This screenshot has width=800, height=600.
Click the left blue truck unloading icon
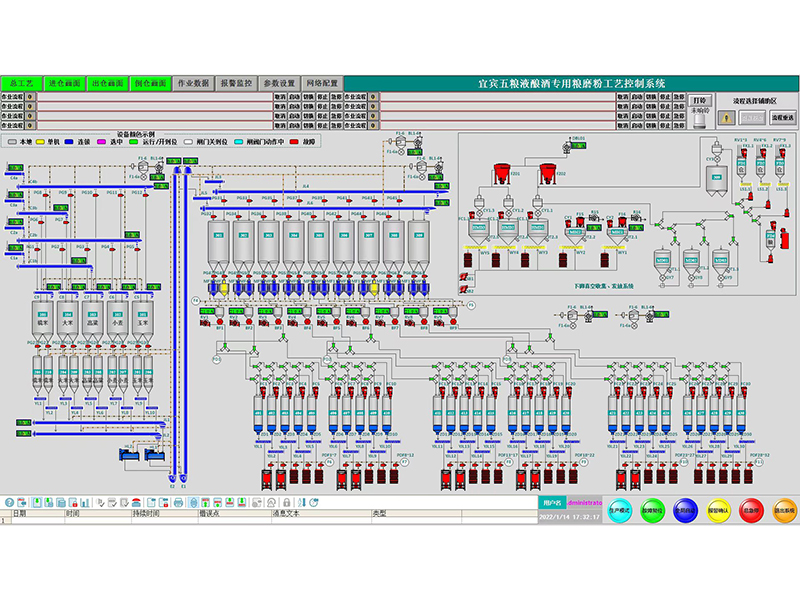click(129, 453)
